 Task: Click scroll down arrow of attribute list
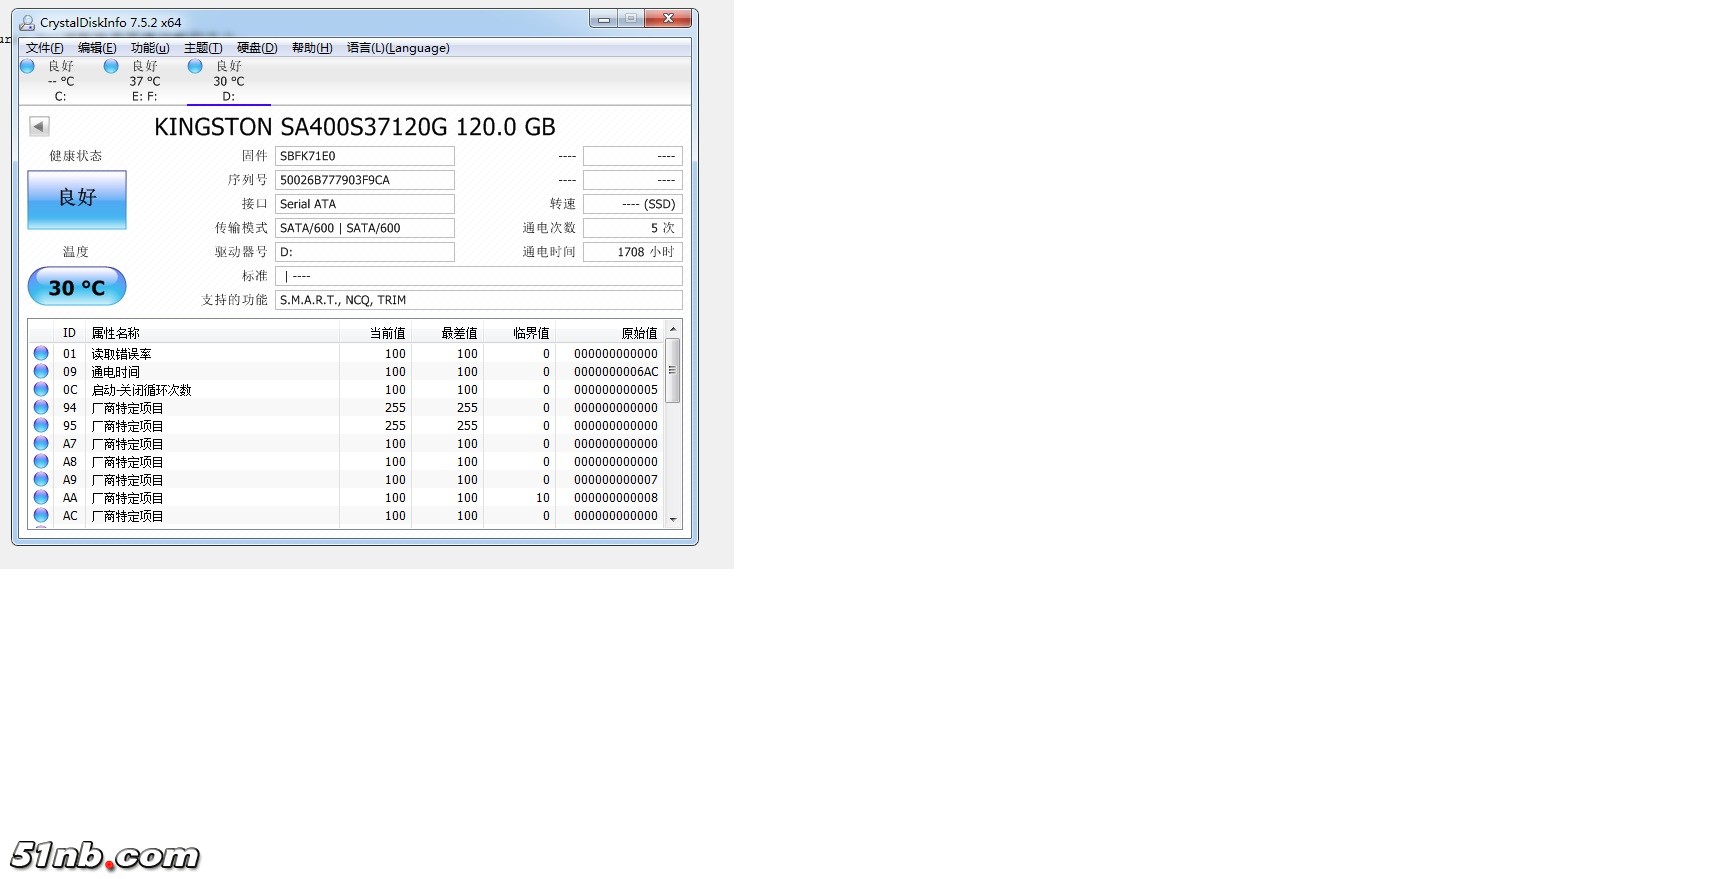pos(673,520)
